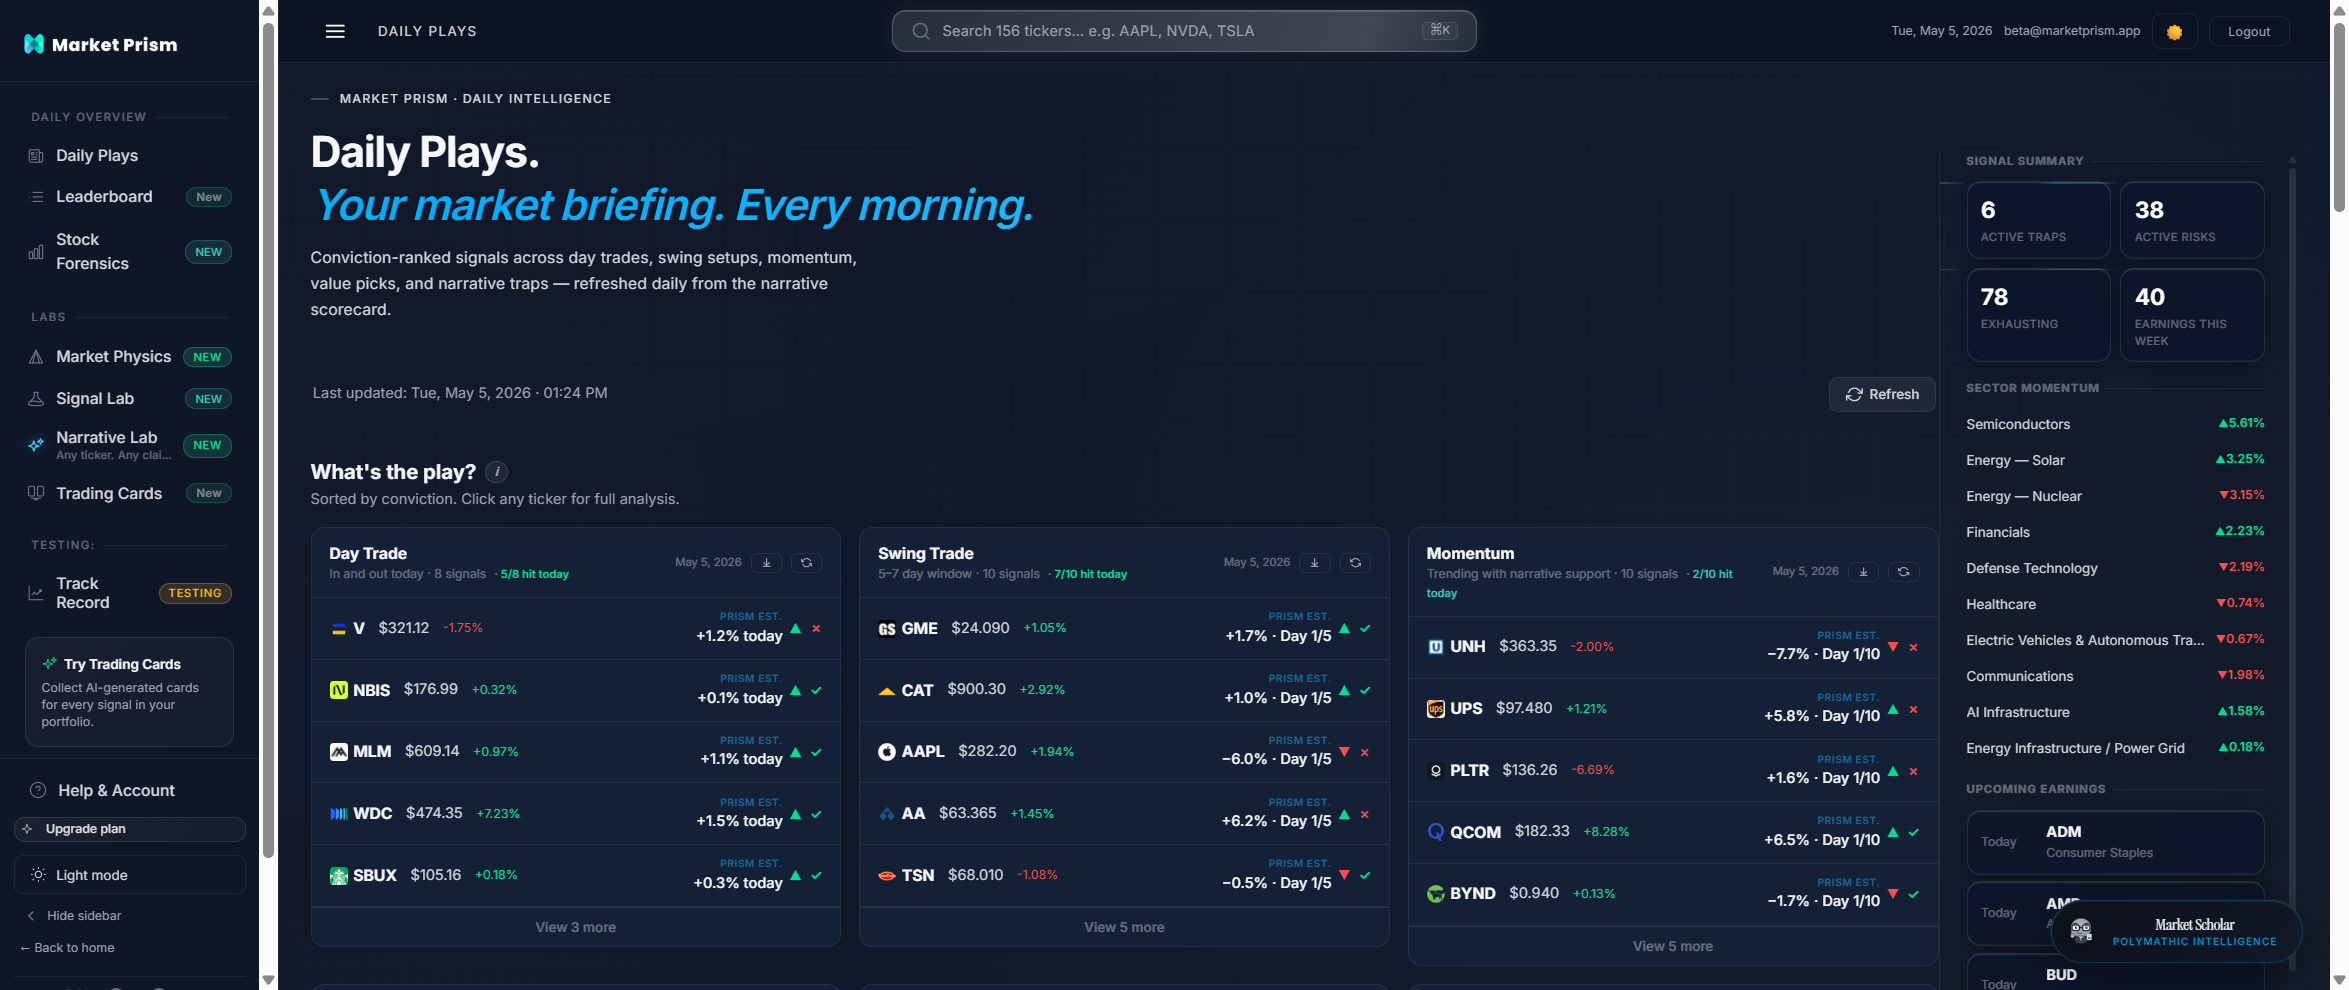Click the AA ticker logo icon
Image resolution: width=2349 pixels, height=990 pixels.
pyautogui.click(x=887, y=814)
